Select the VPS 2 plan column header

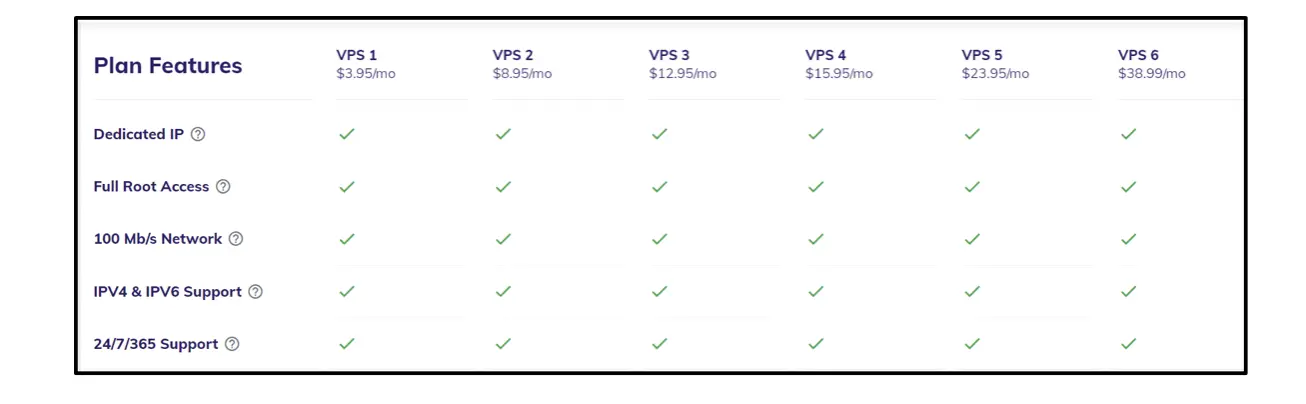[x=513, y=55]
